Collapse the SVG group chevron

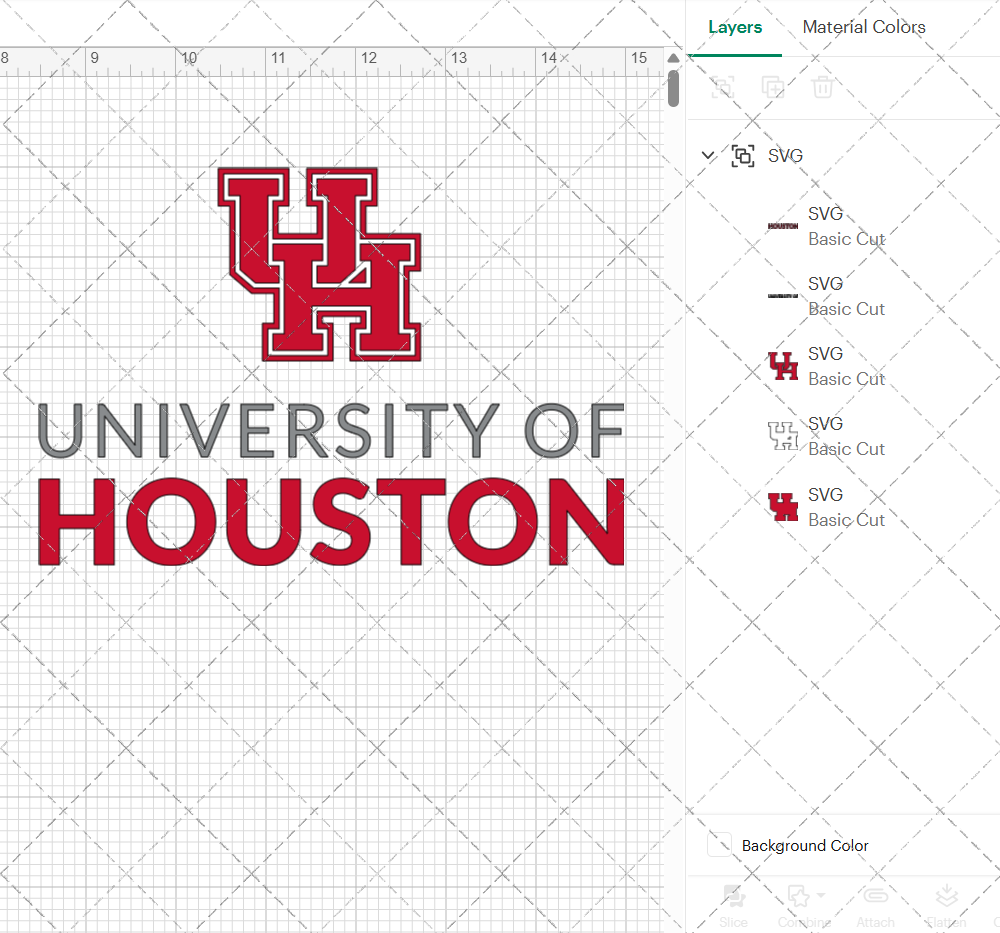coord(707,155)
